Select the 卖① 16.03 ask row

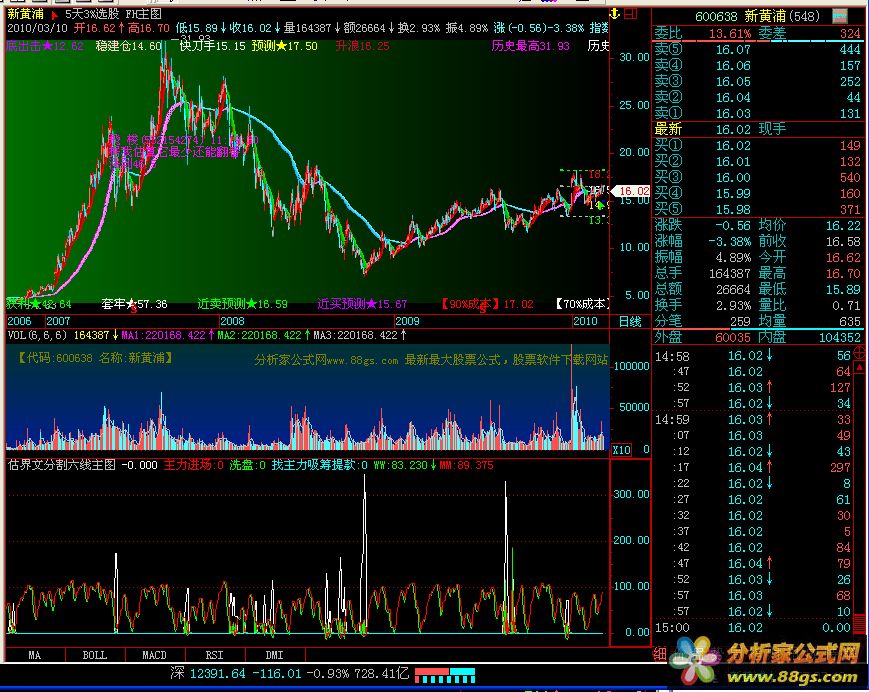(x=757, y=114)
